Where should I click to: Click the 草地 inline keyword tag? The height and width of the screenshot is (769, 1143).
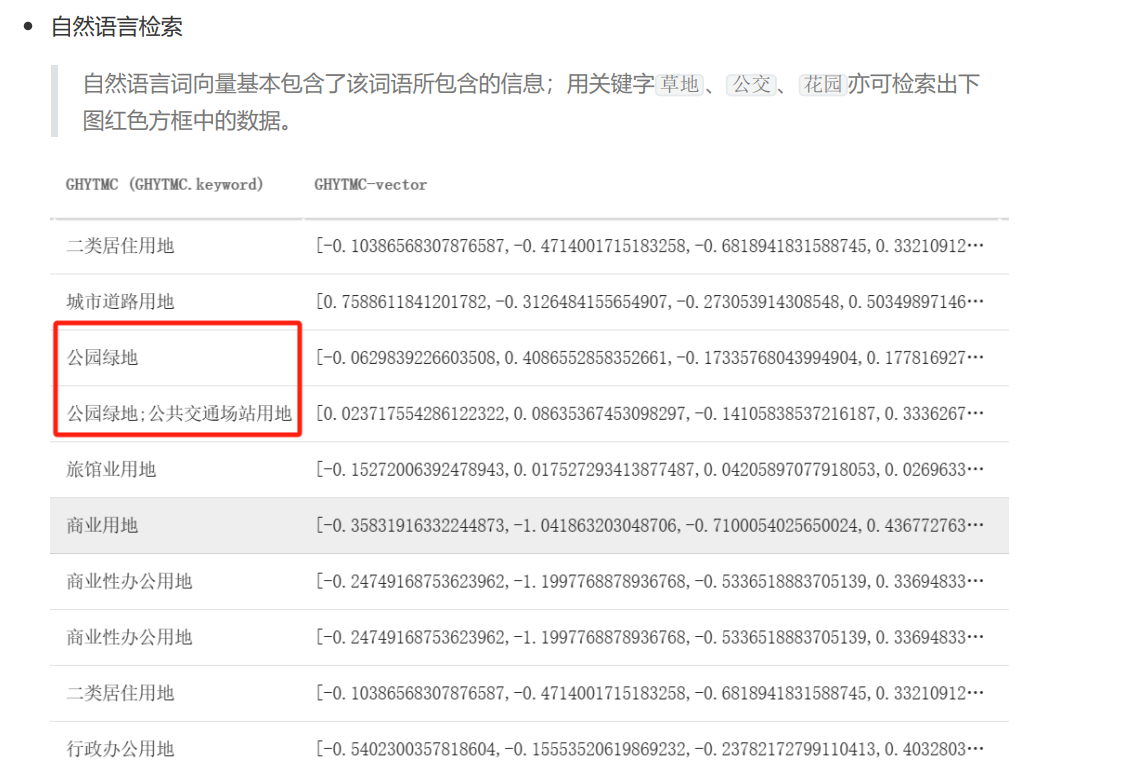(x=679, y=85)
